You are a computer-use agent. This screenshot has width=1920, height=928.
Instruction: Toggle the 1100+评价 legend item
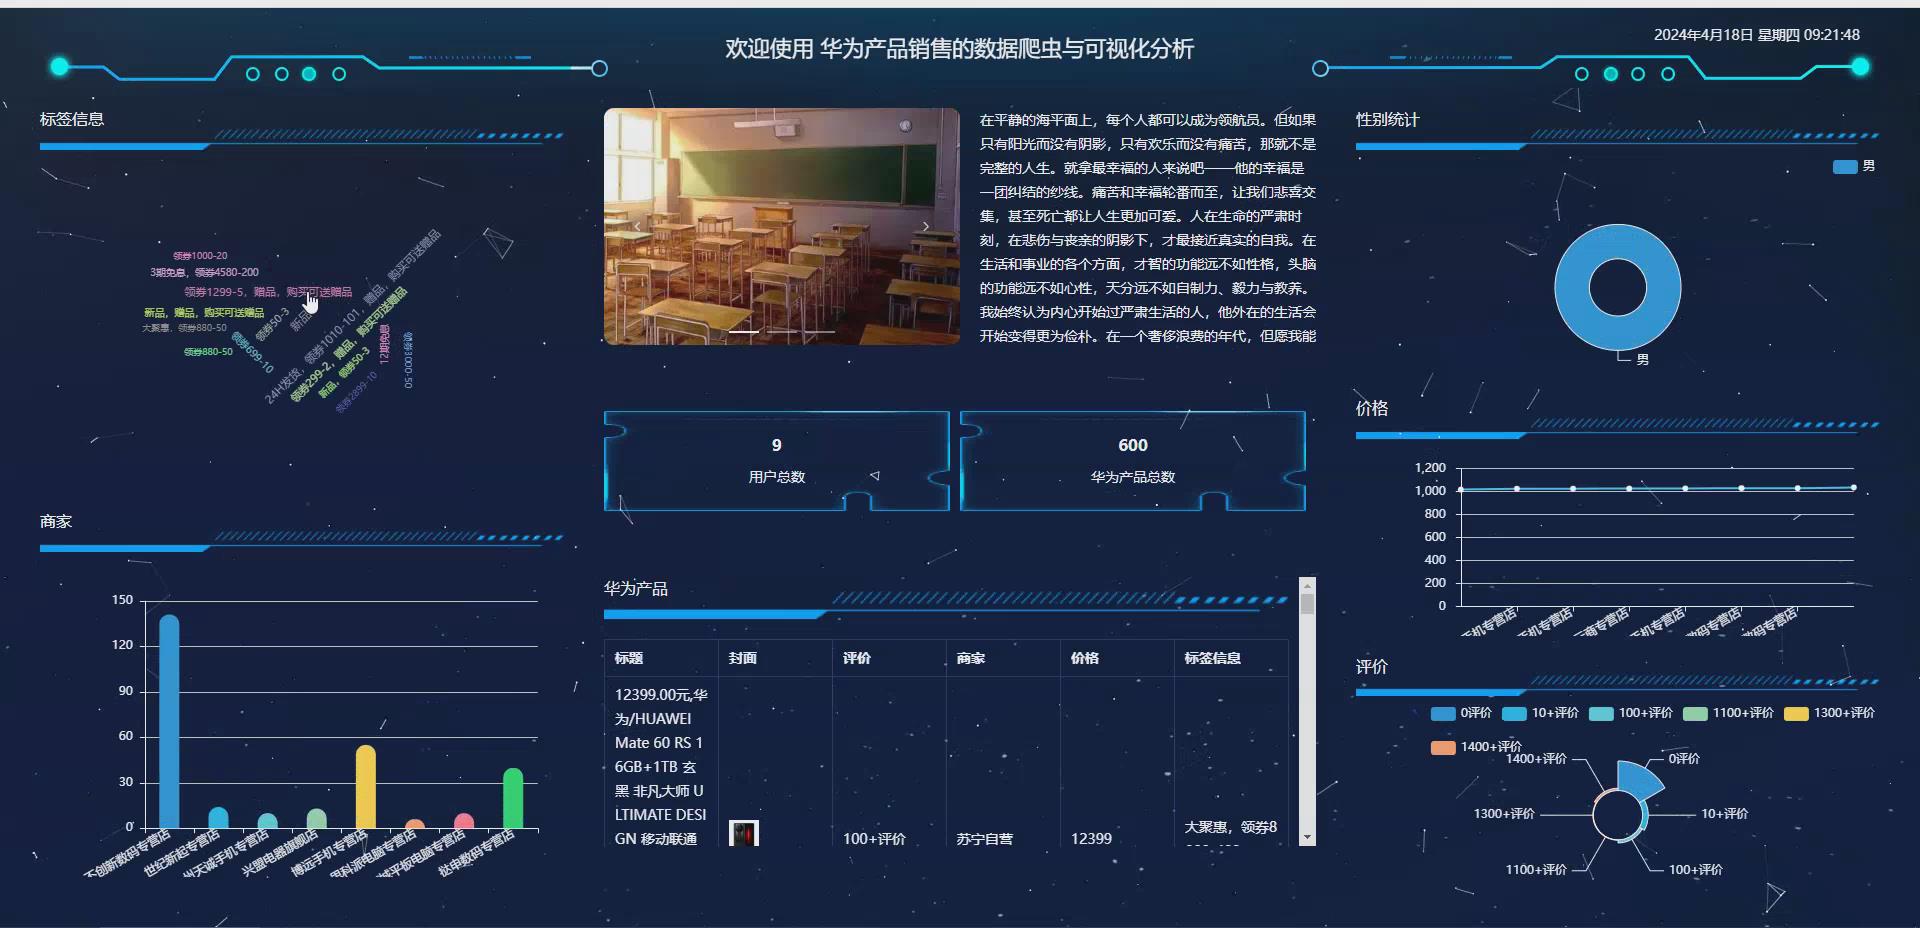[1728, 713]
